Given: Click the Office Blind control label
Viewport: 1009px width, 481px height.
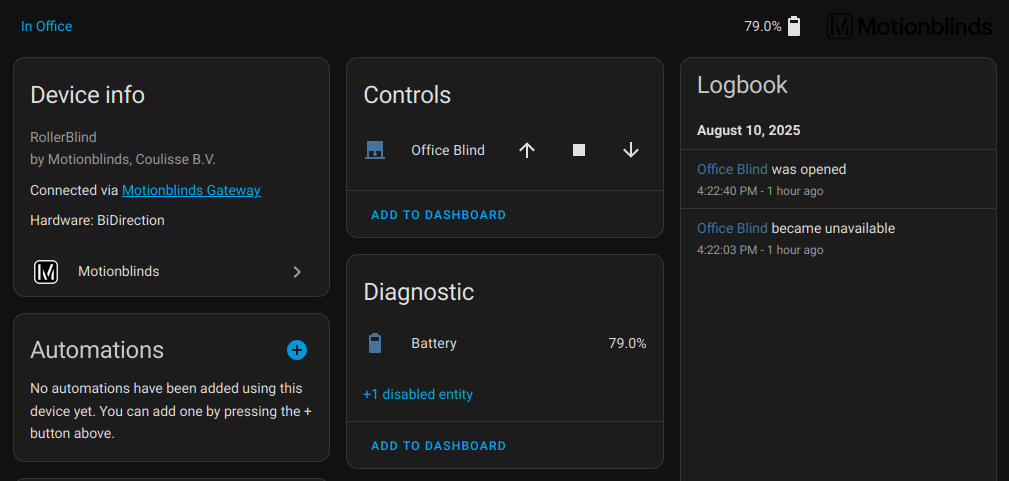Looking at the screenshot, I should (x=448, y=150).
